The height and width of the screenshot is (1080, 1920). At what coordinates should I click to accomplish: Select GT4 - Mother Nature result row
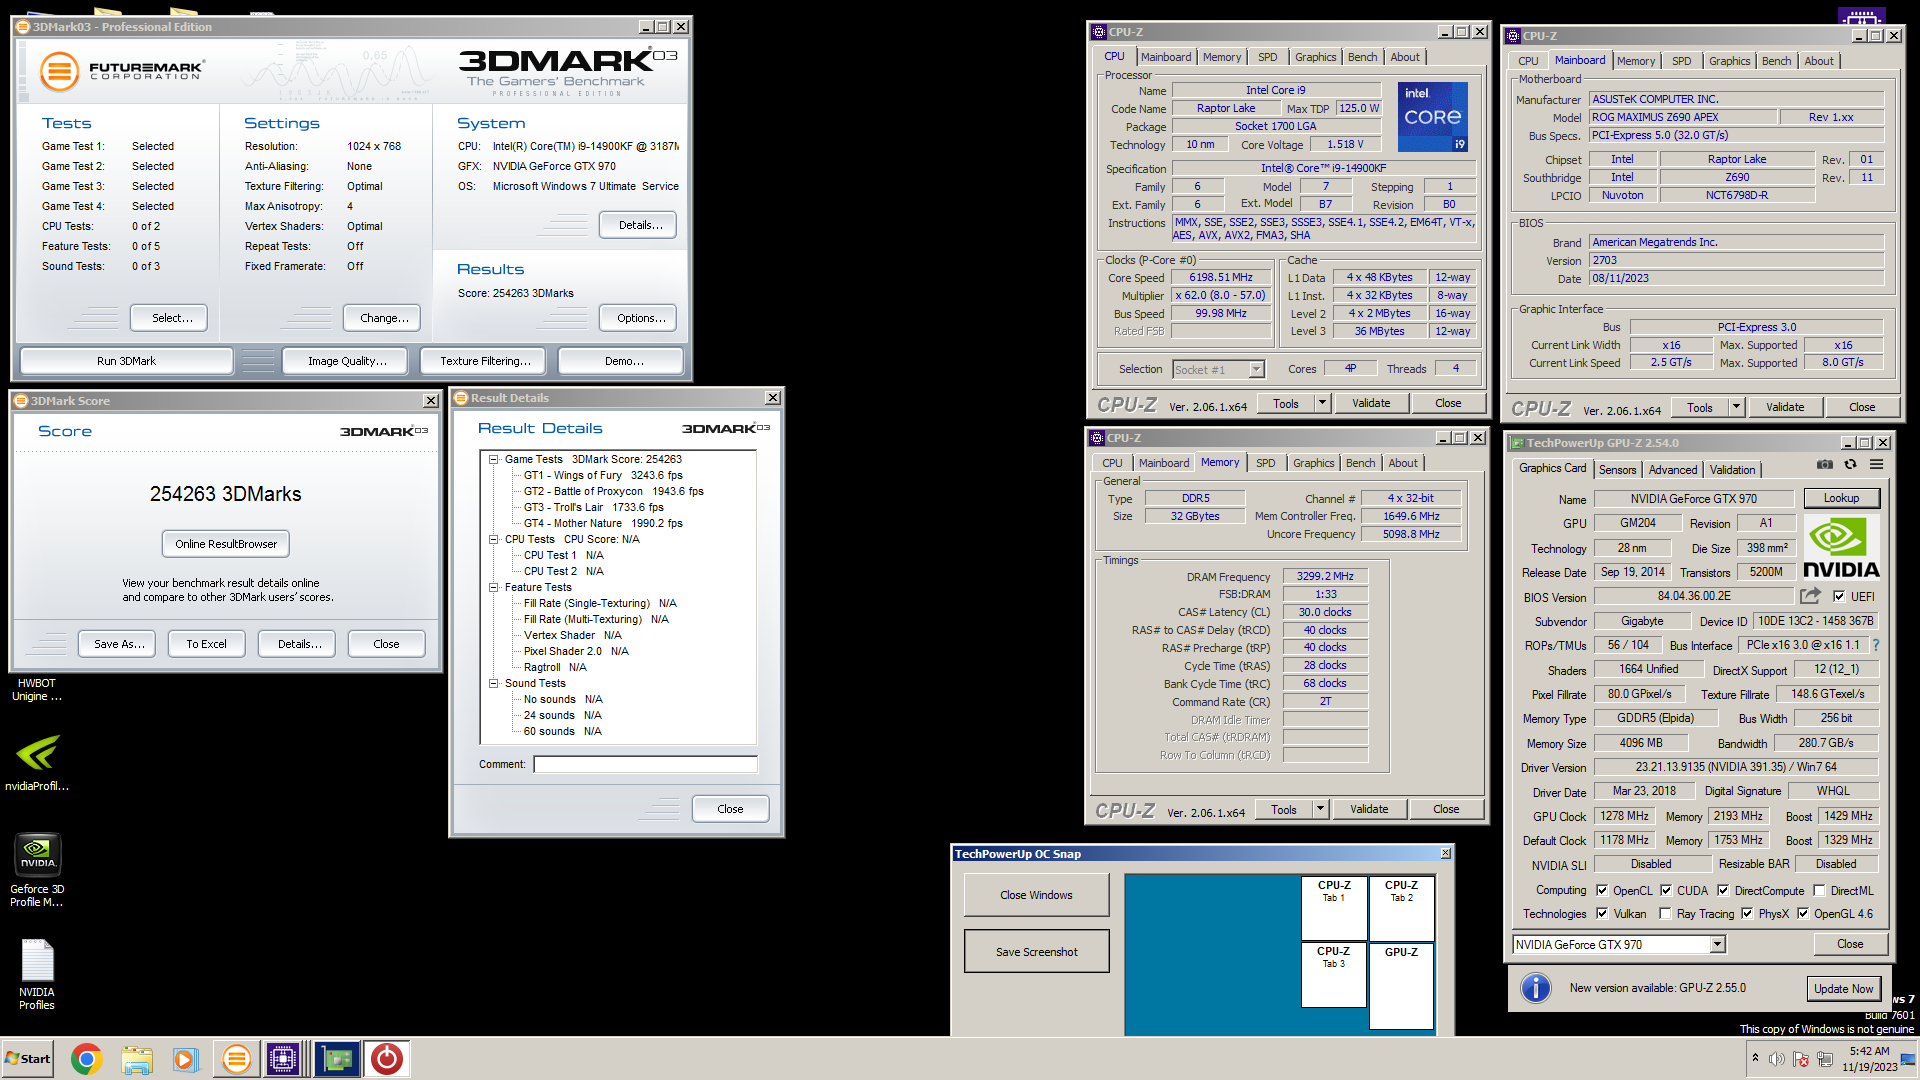603,523
